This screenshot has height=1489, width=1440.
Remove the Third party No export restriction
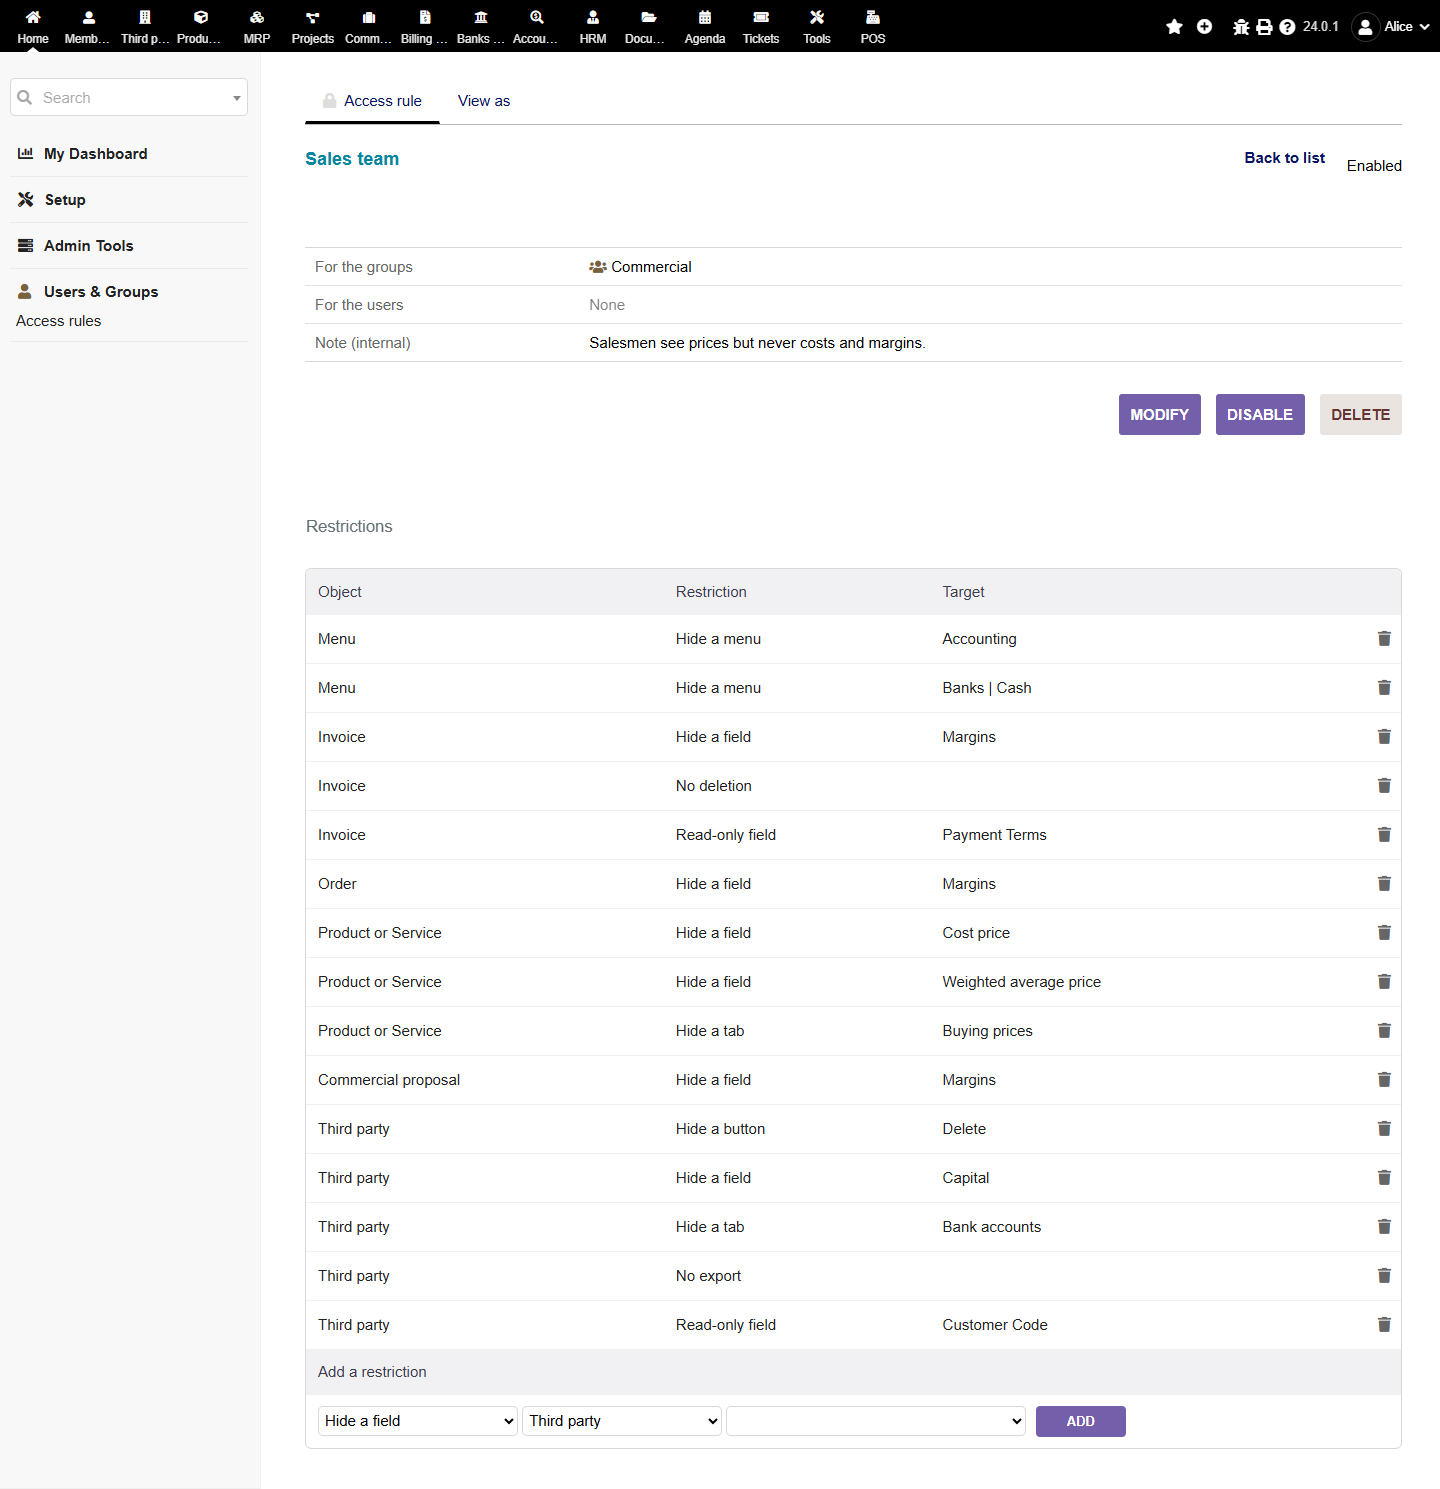click(1384, 1276)
